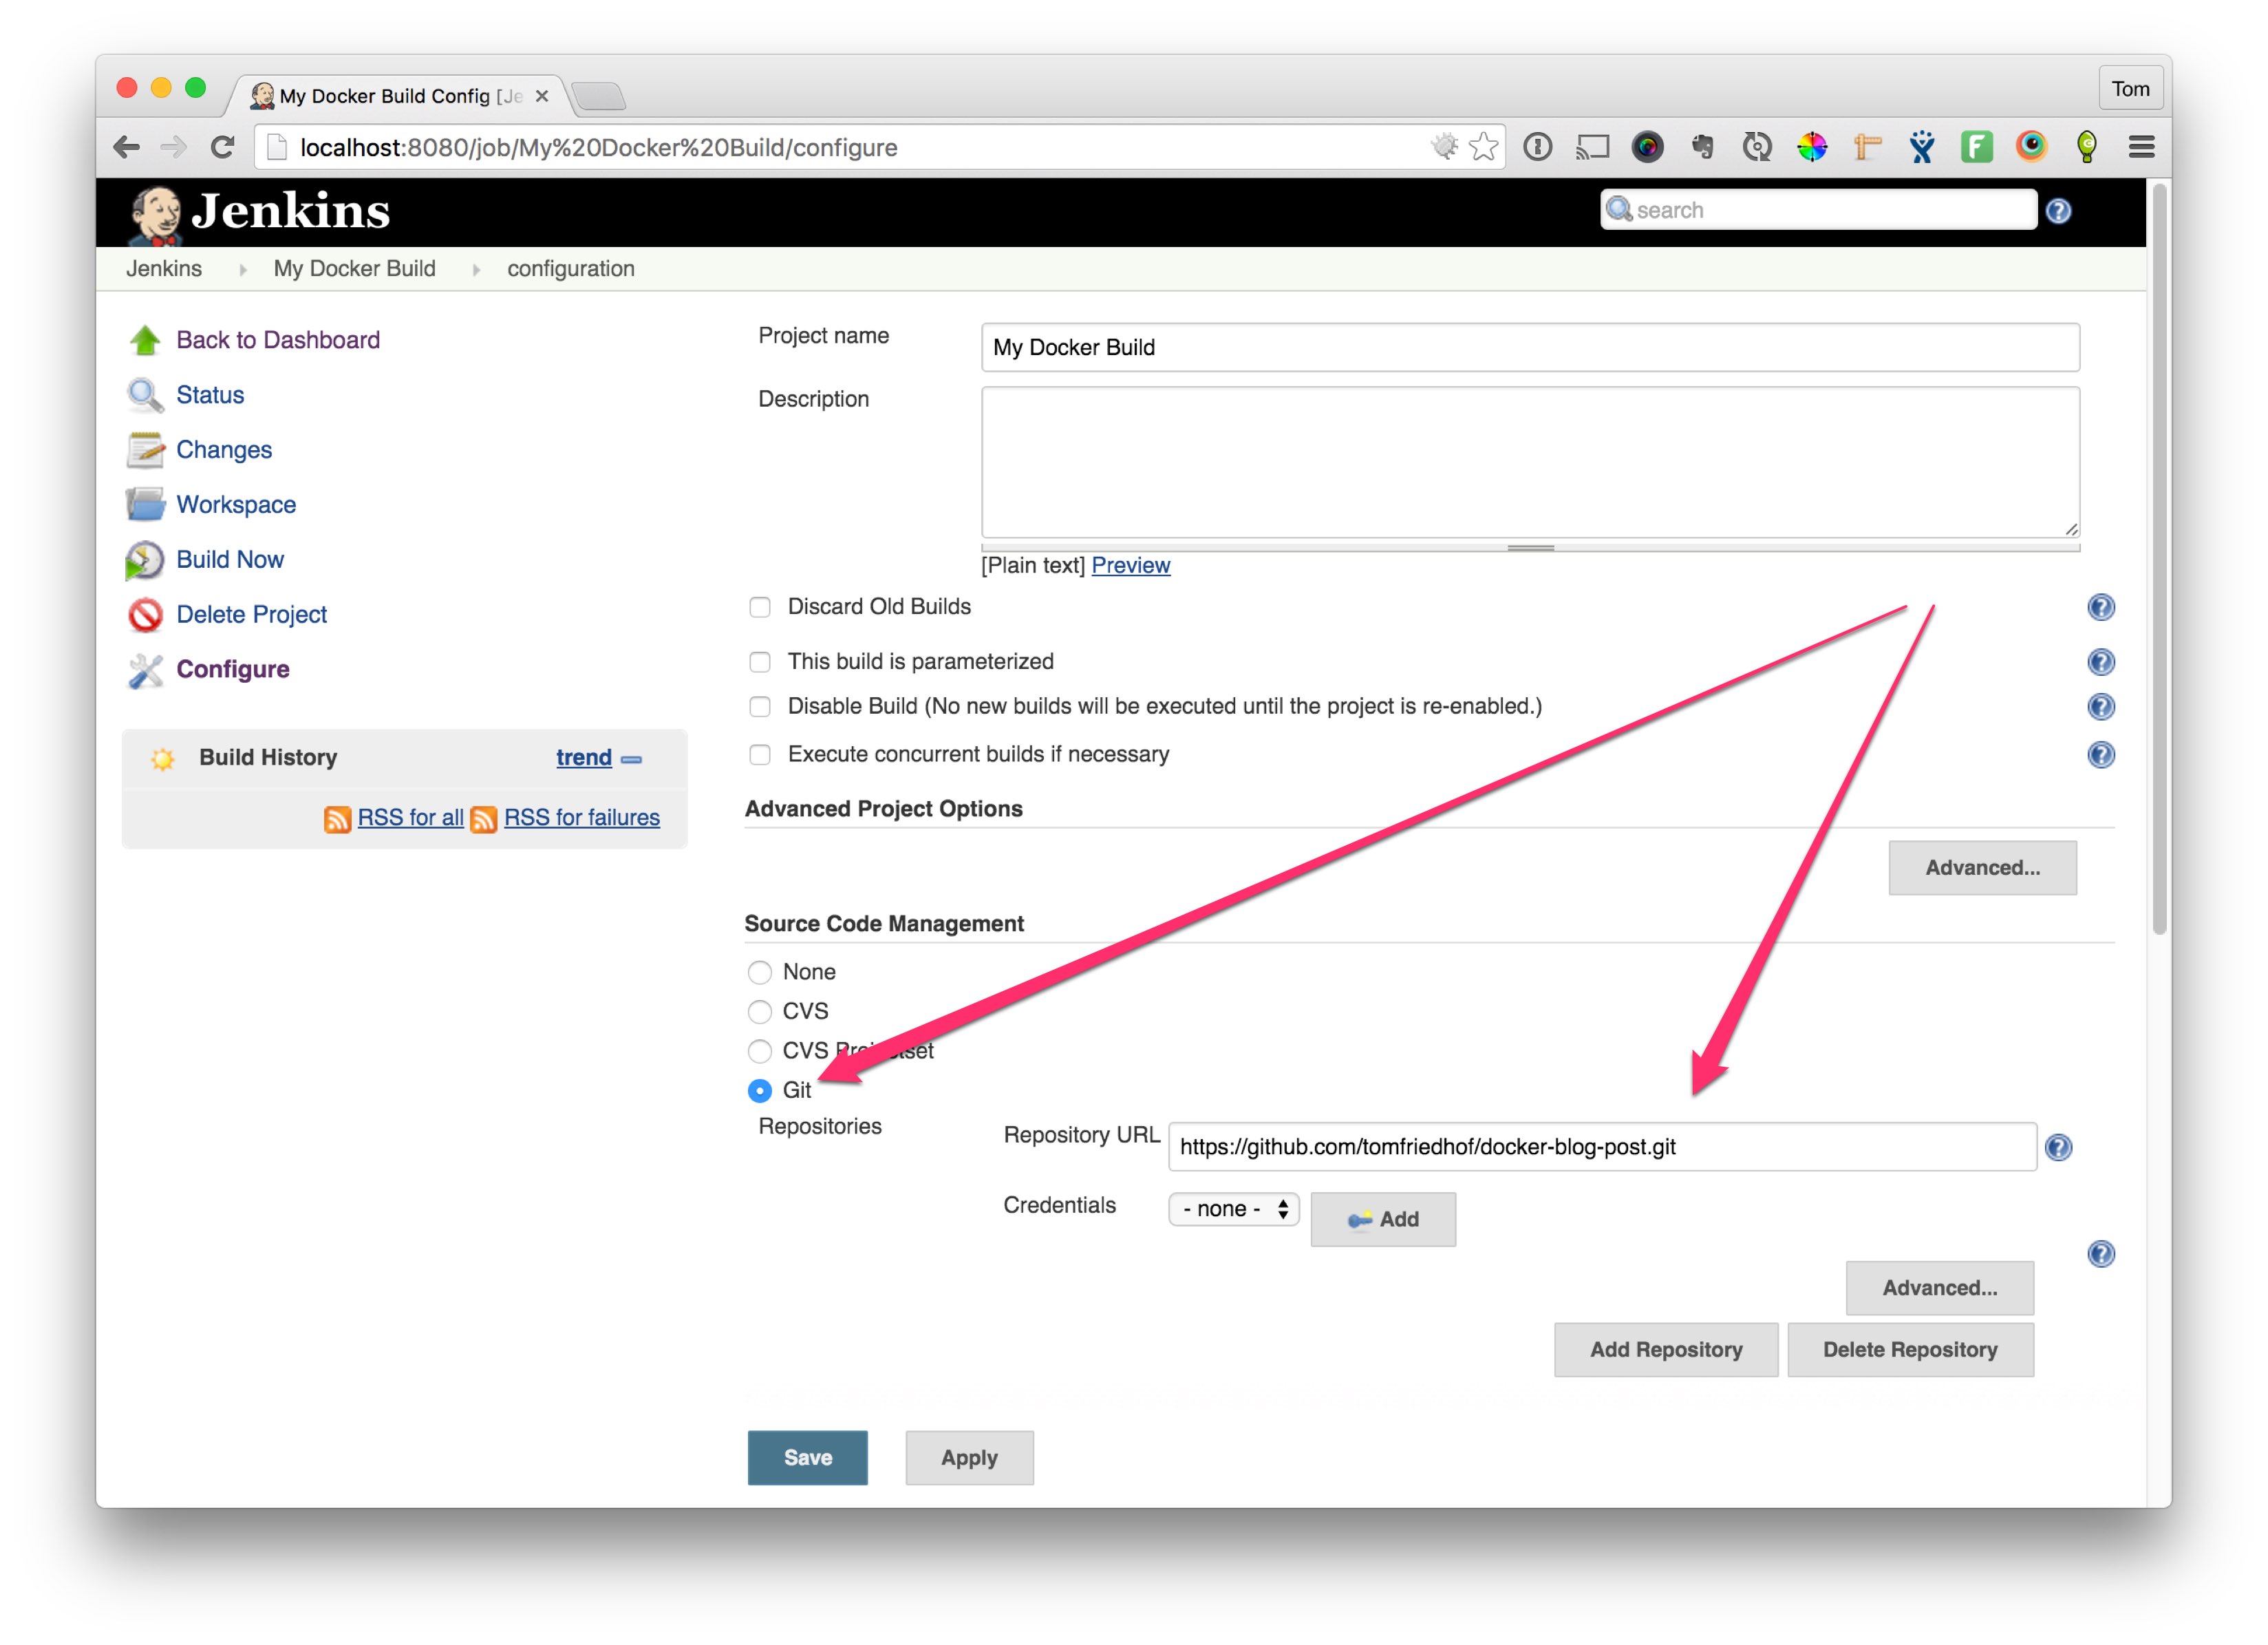The width and height of the screenshot is (2268, 1645).
Task: Open help for This build is parameterized
Action: (2100, 662)
